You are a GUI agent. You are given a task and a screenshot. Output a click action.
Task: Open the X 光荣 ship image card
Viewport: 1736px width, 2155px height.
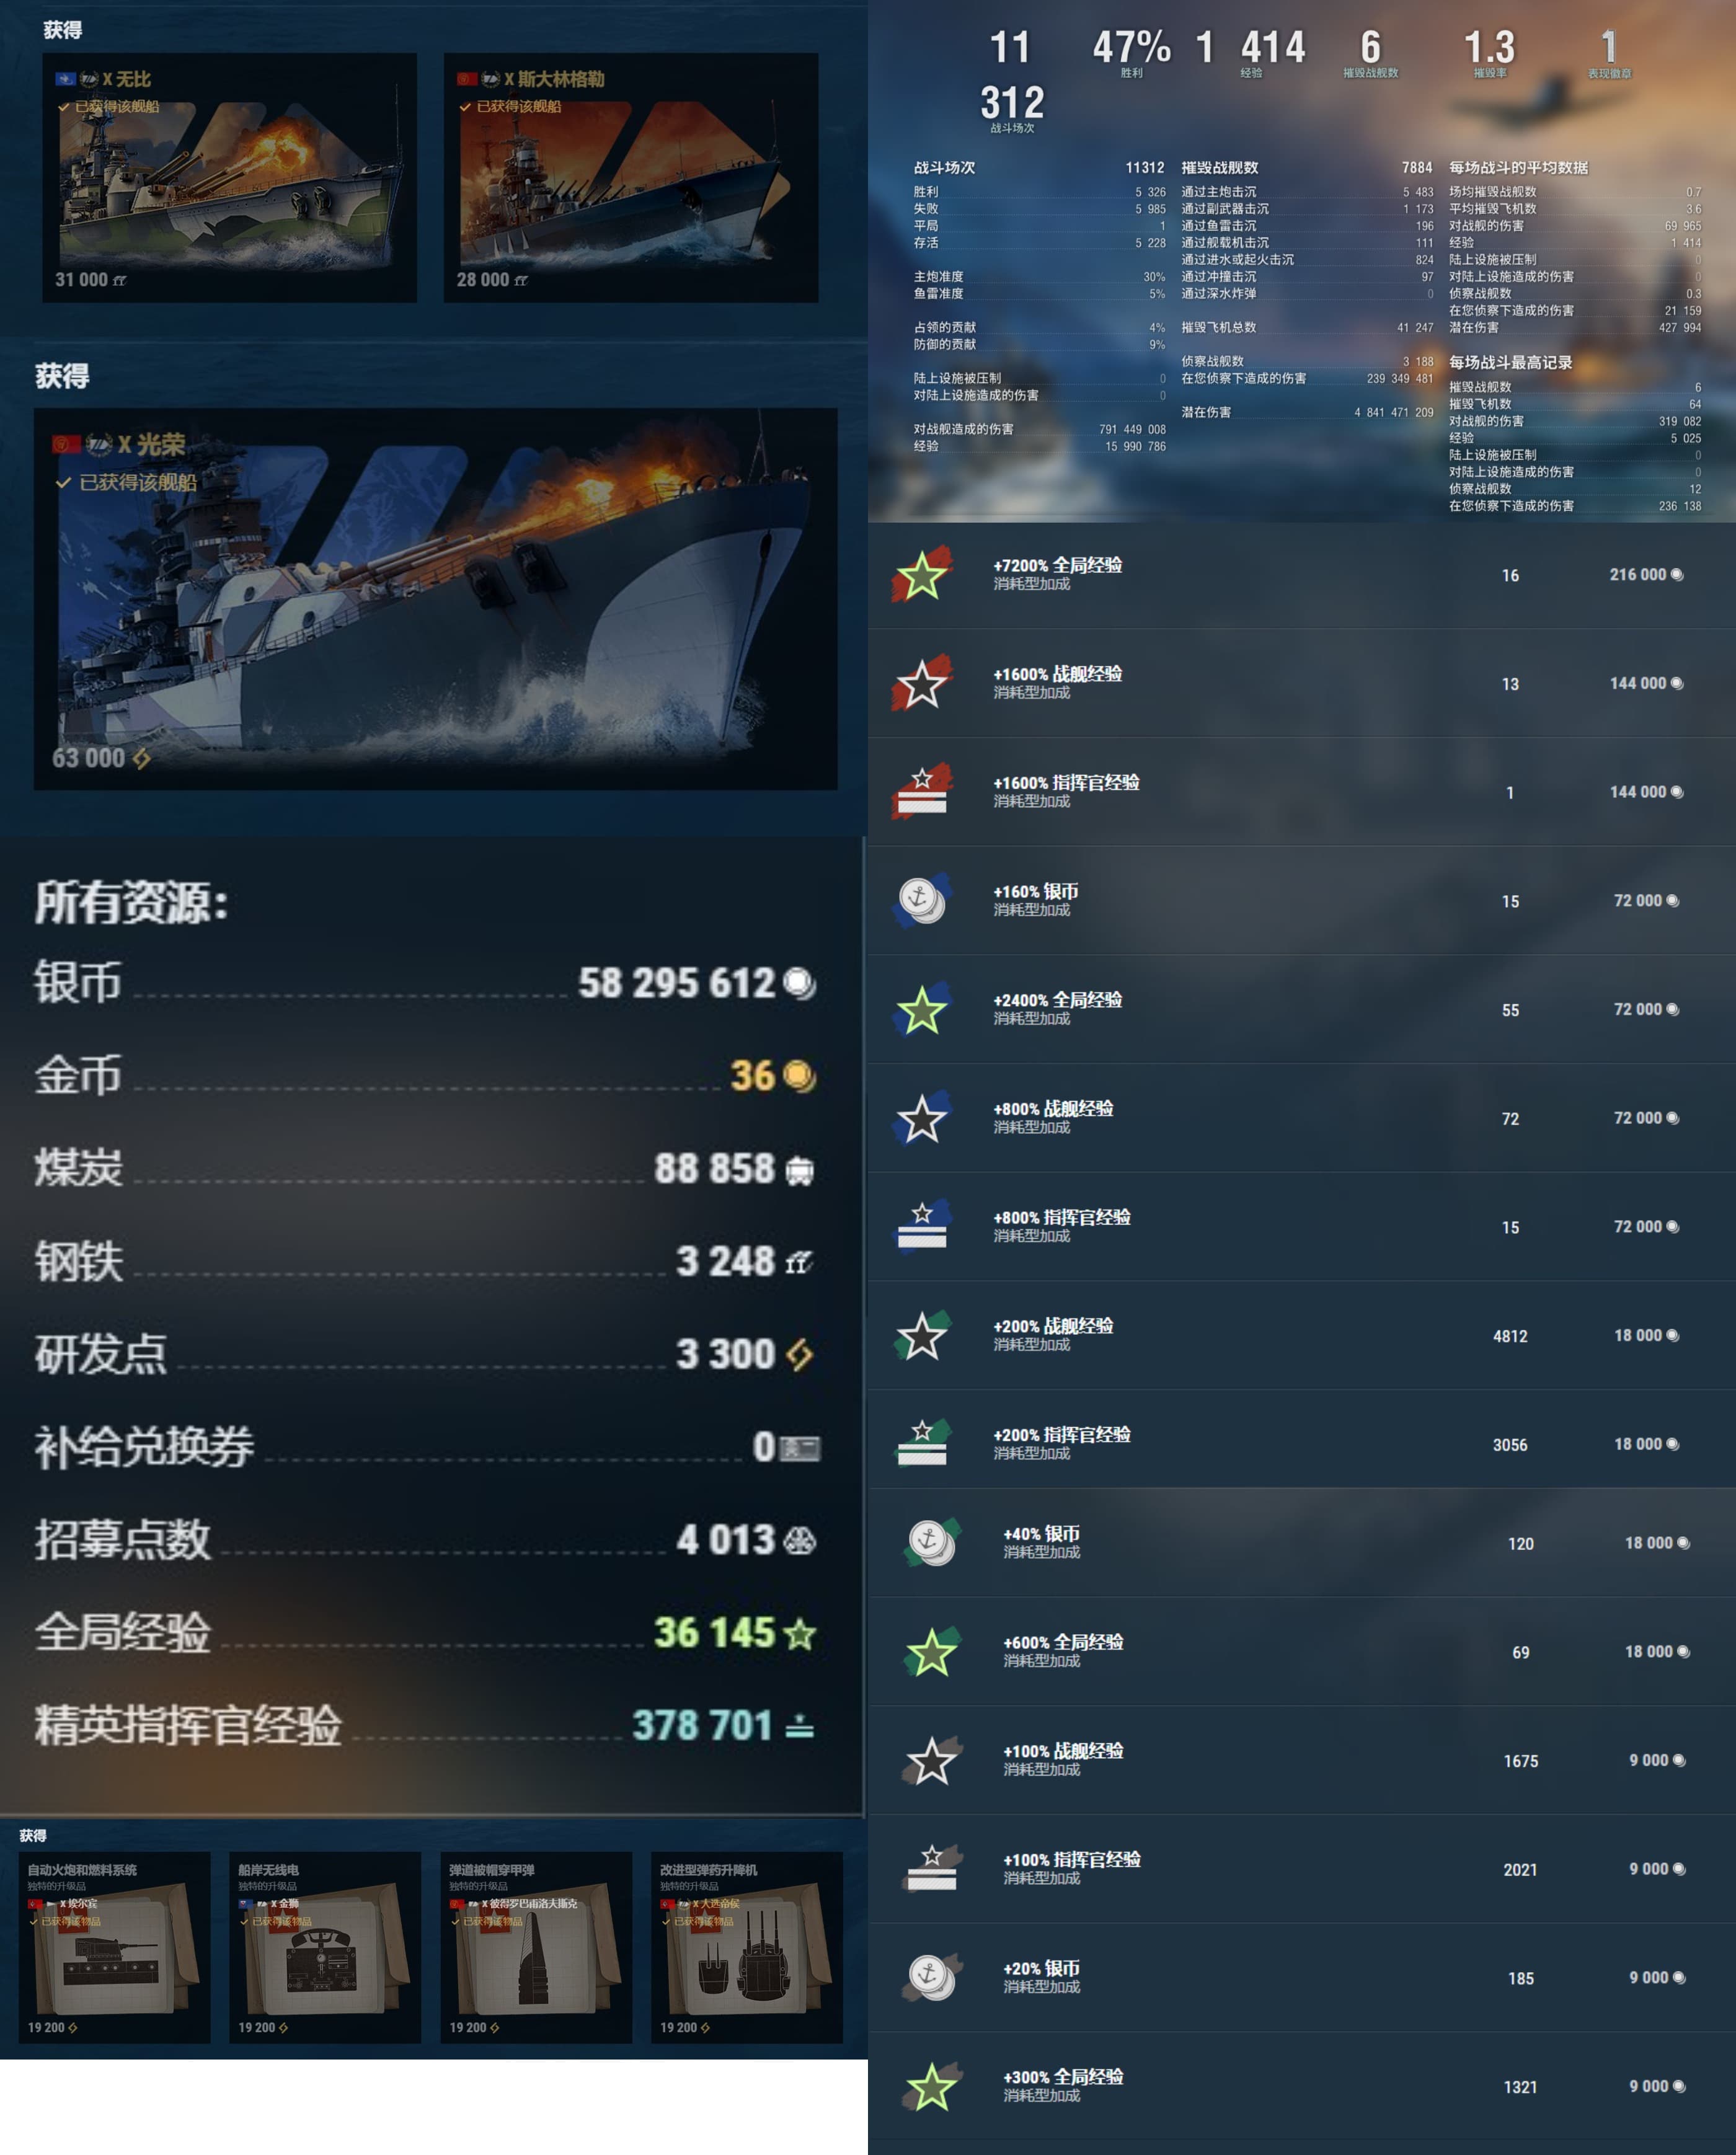(435, 599)
